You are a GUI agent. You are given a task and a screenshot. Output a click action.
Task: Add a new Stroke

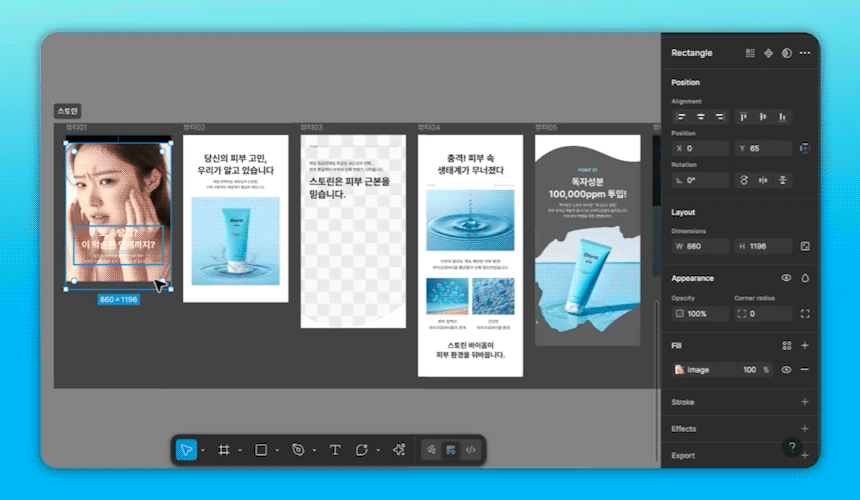[x=805, y=402]
